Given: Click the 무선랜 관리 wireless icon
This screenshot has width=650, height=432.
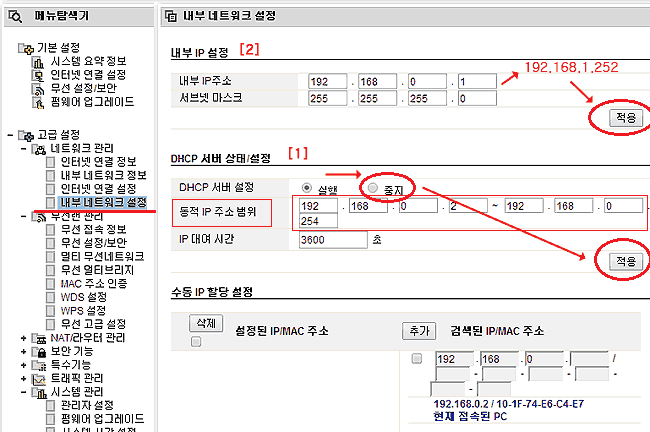Looking at the screenshot, I should pyautogui.click(x=39, y=217).
